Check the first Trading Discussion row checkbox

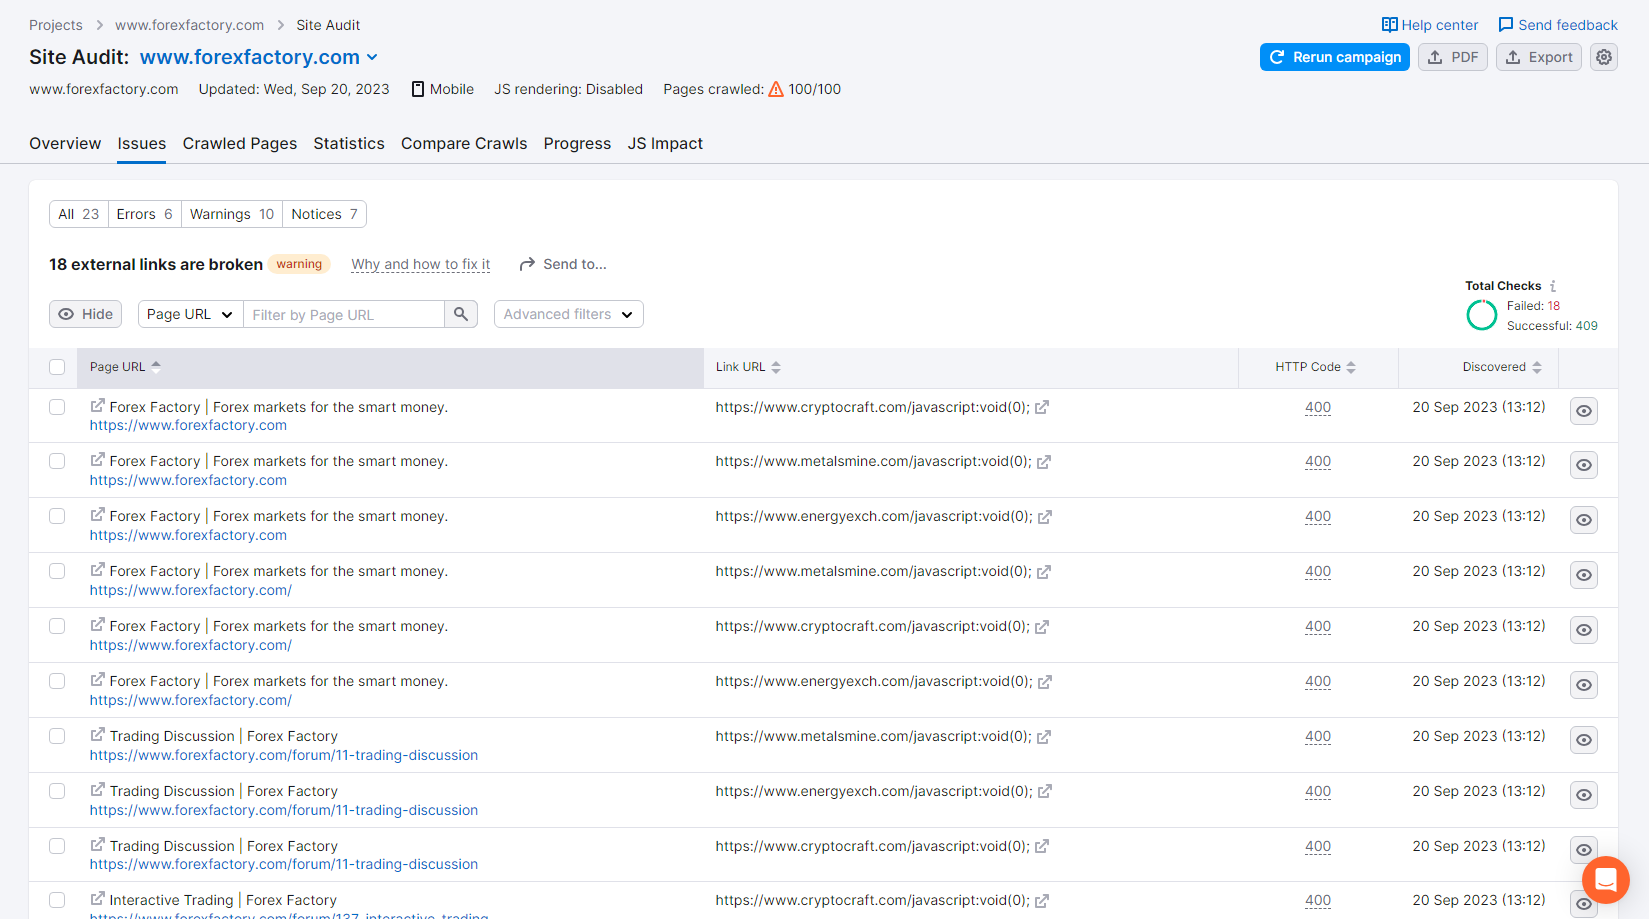(x=57, y=736)
